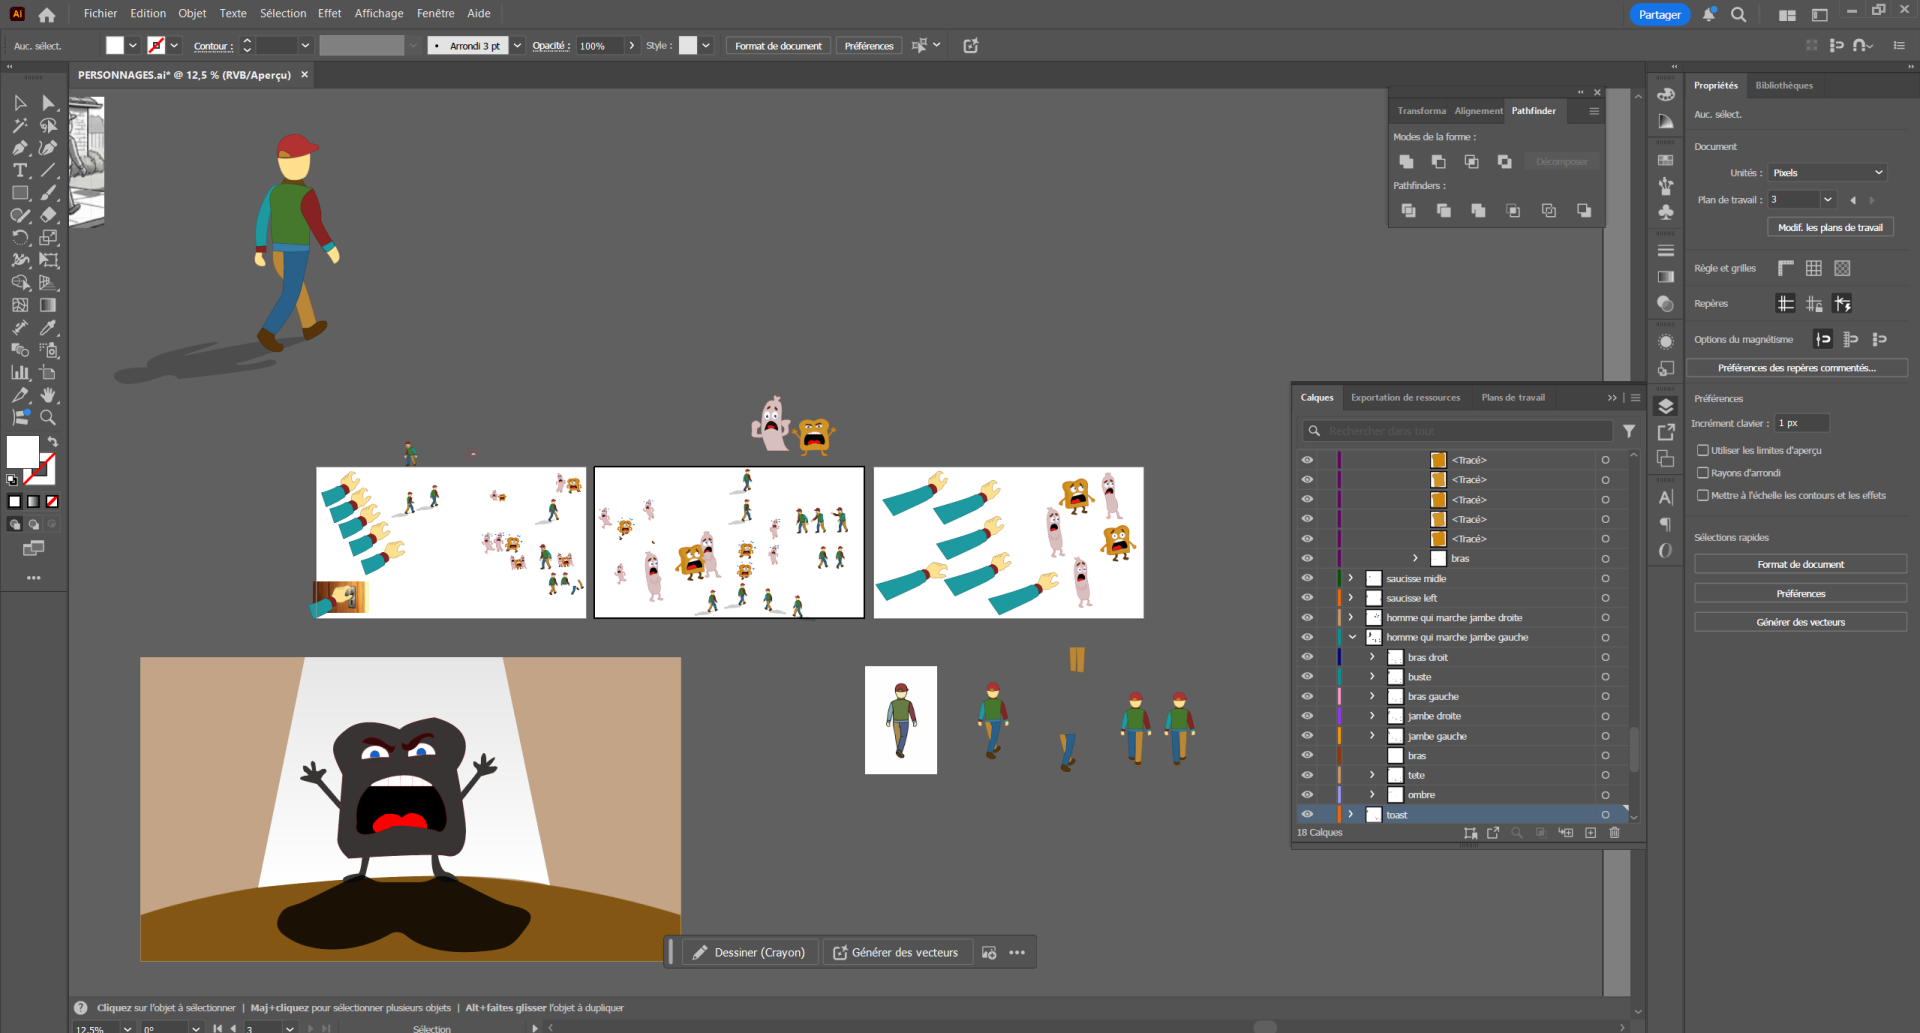Select the Zoom tool
The image size is (1920, 1033).
point(48,418)
